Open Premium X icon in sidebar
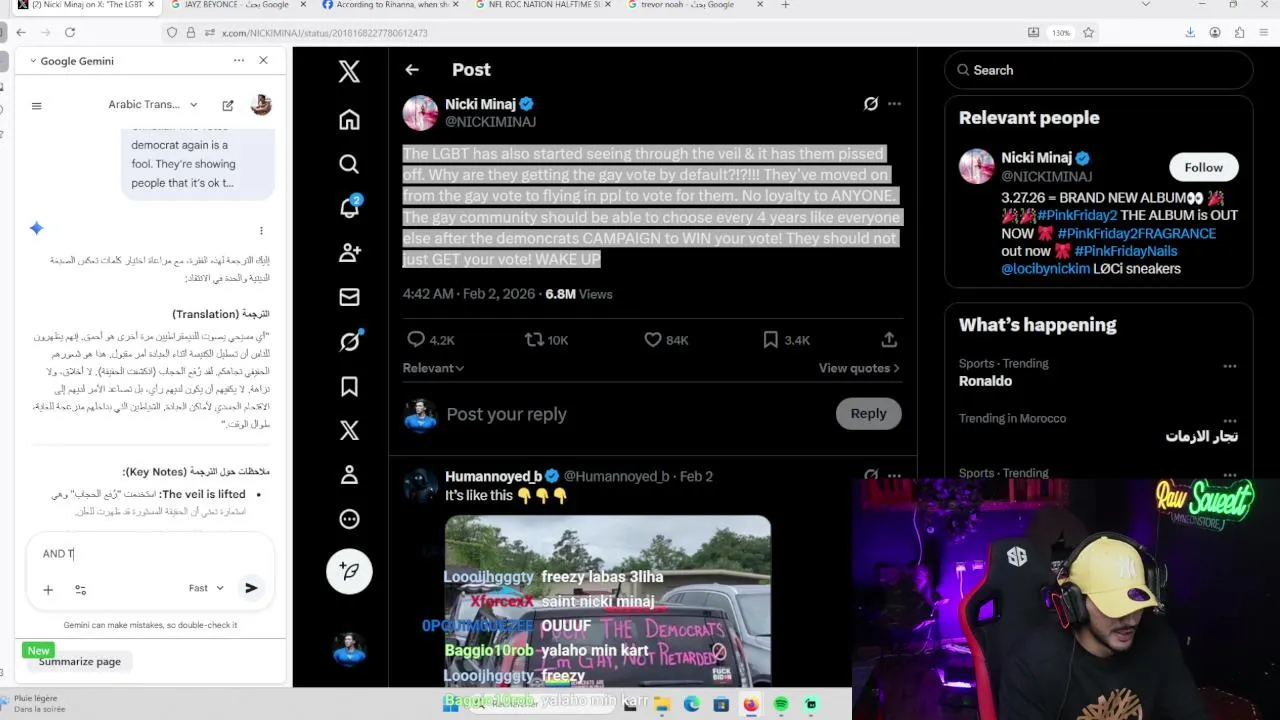Screen dimensions: 1280x720 (349, 430)
